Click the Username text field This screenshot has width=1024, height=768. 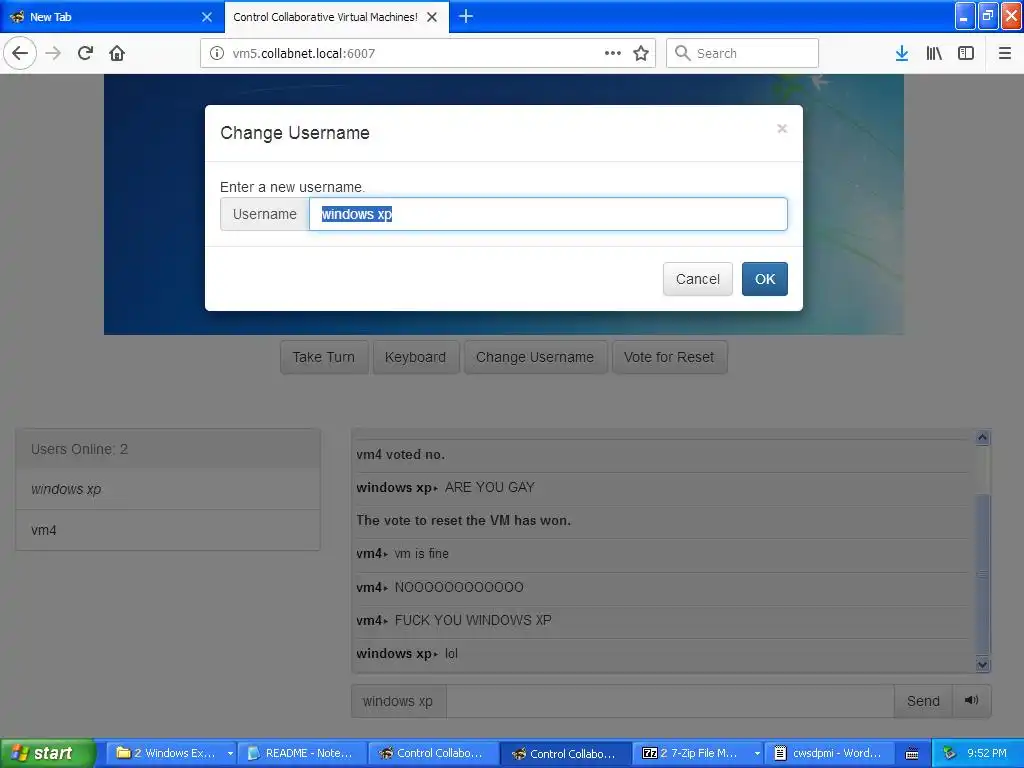pyautogui.click(x=548, y=214)
